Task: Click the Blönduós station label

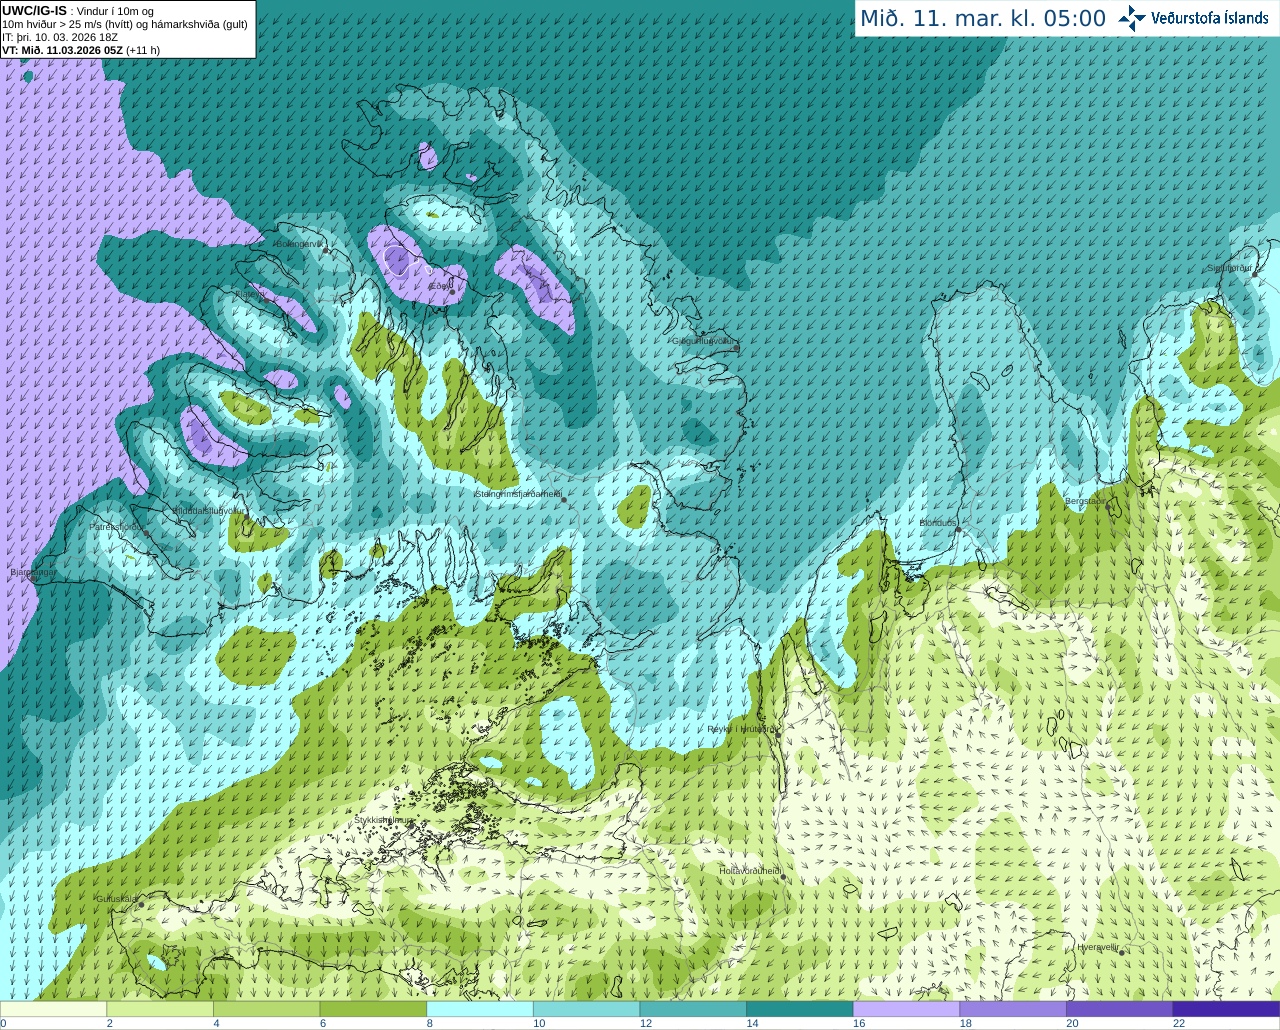Action: point(939,523)
